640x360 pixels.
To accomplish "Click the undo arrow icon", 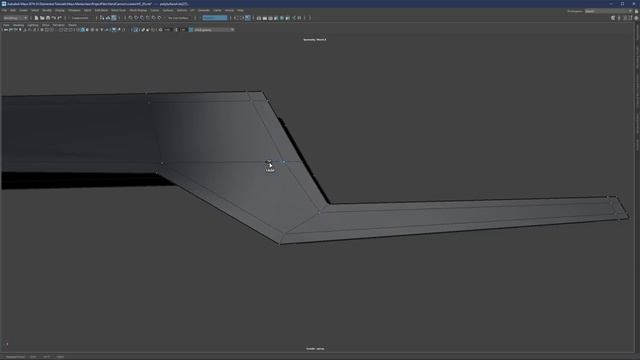I will pos(53,18).
